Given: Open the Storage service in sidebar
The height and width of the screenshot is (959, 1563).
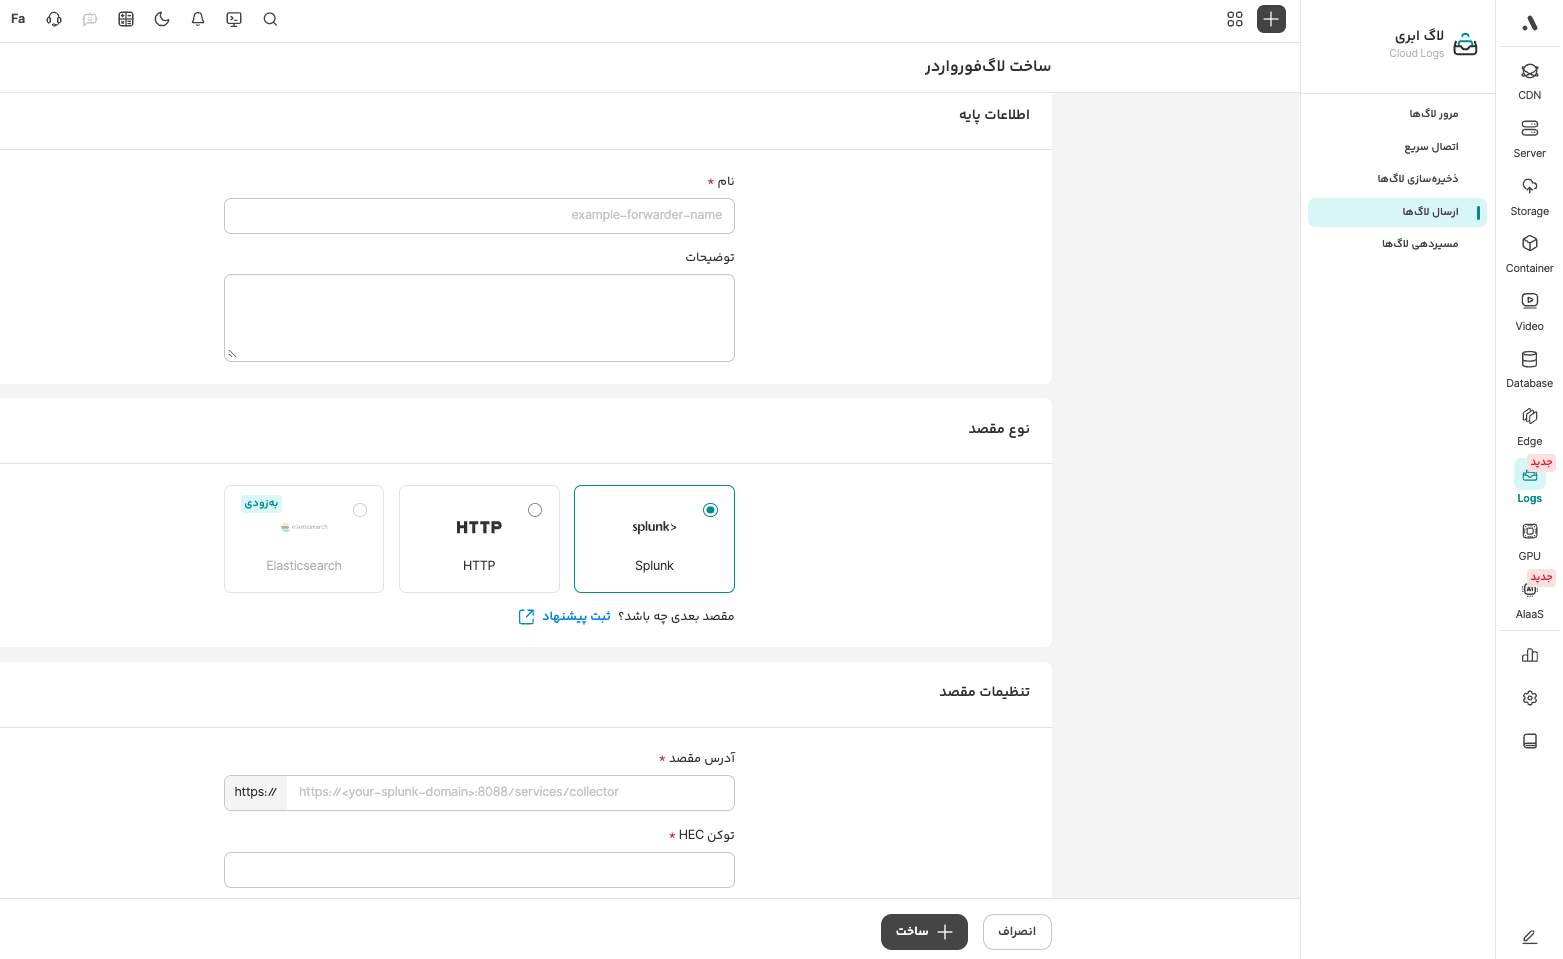Looking at the screenshot, I should (1529, 195).
